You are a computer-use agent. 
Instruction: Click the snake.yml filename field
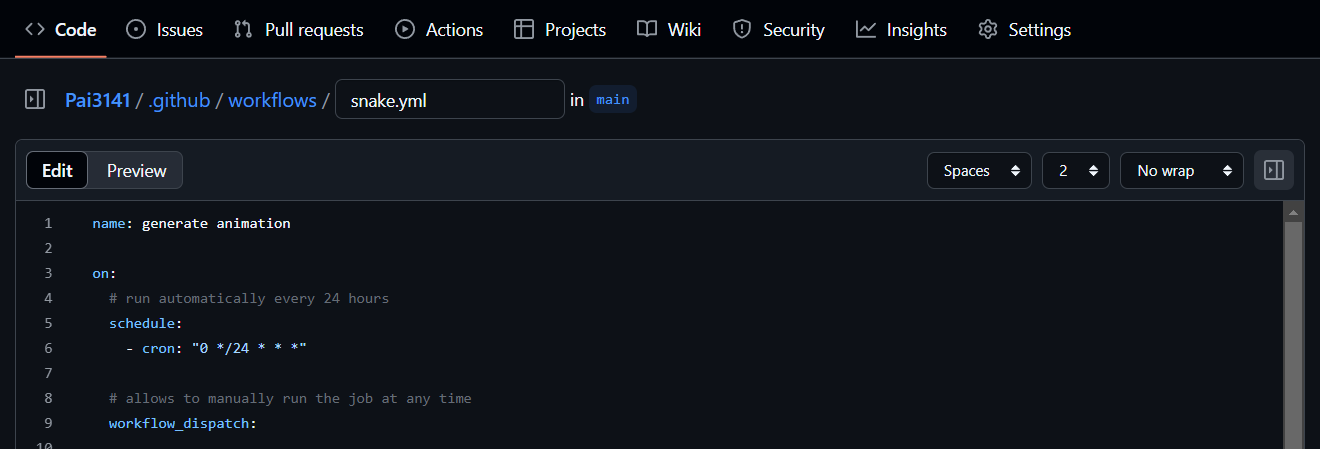point(449,100)
